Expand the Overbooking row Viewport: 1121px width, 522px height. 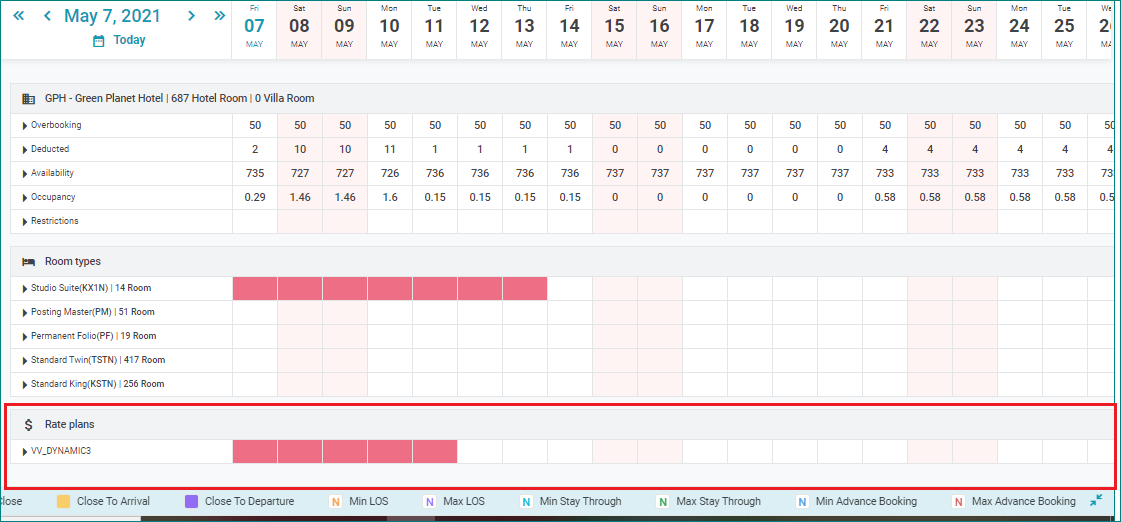(25, 126)
